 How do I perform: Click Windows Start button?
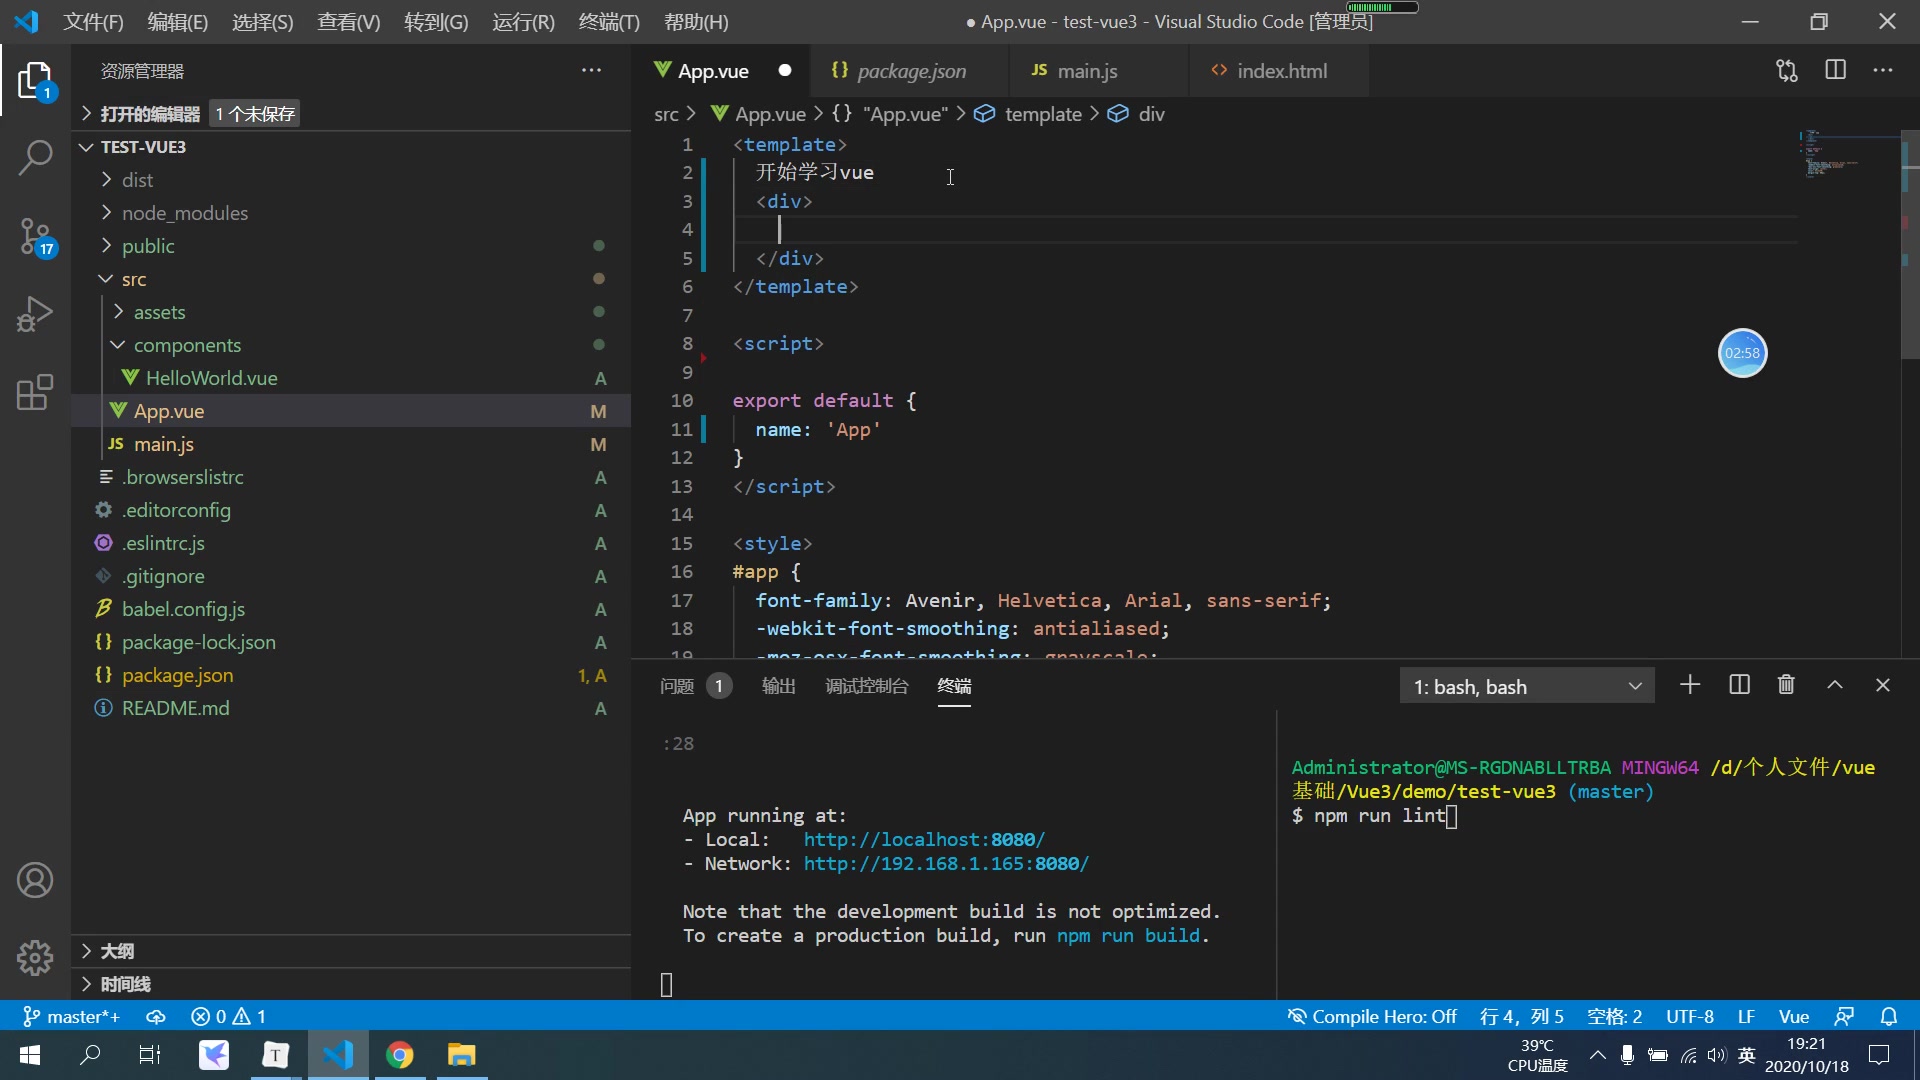pos(30,1055)
